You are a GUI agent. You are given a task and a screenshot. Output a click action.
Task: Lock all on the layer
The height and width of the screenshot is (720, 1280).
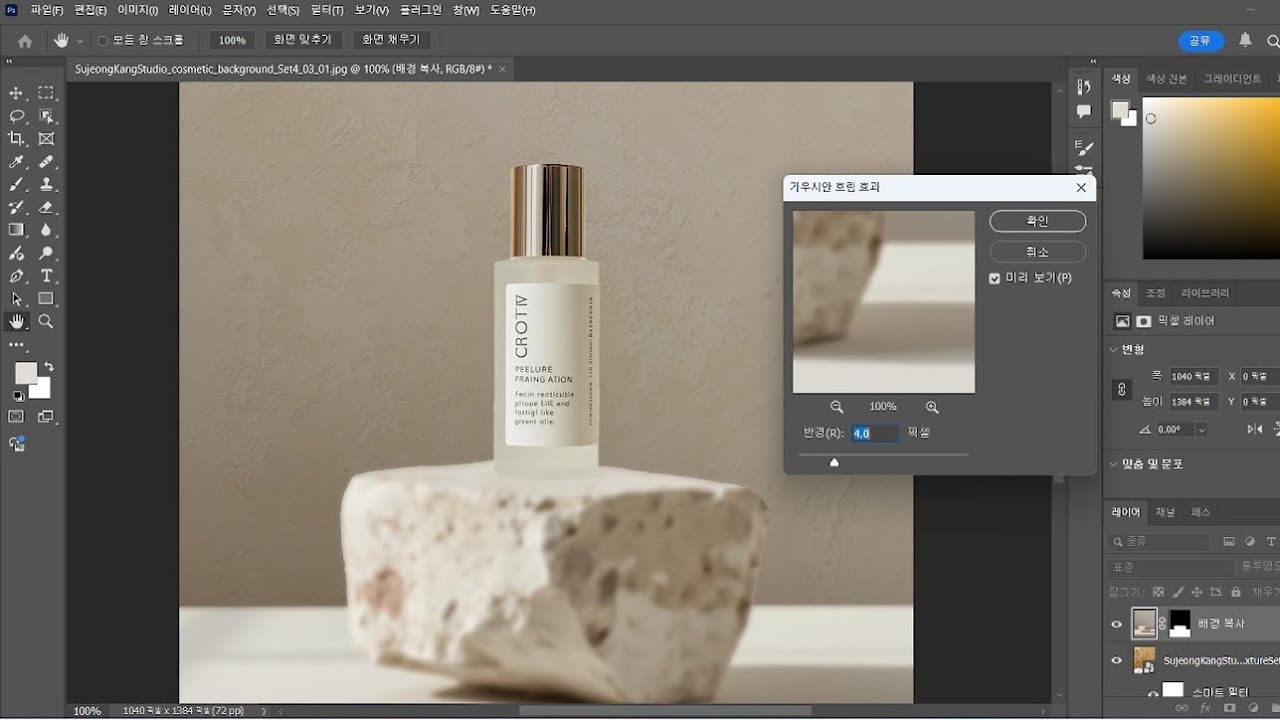point(1236,592)
